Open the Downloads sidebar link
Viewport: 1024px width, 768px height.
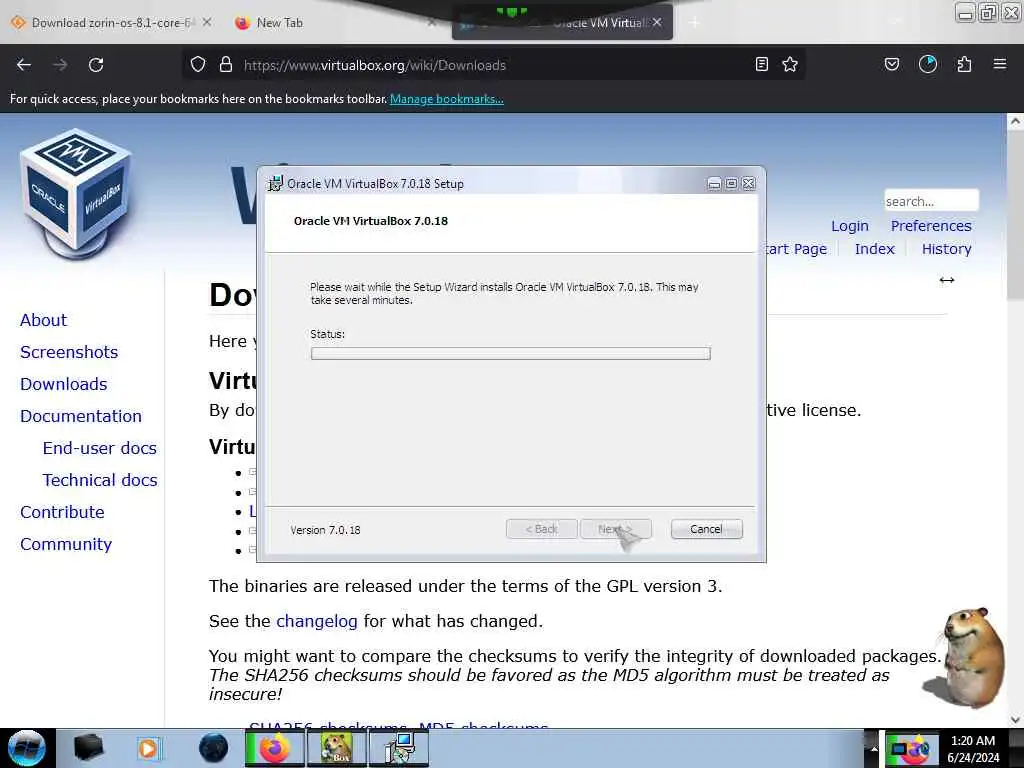[x=63, y=384]
